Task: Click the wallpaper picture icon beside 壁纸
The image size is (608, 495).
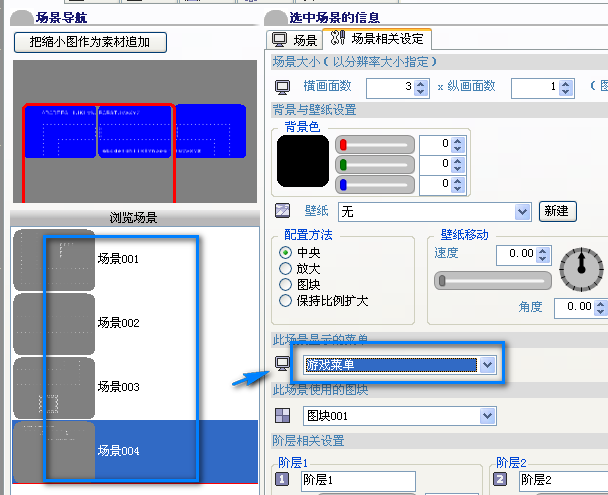Action: (x=282, y=211)
